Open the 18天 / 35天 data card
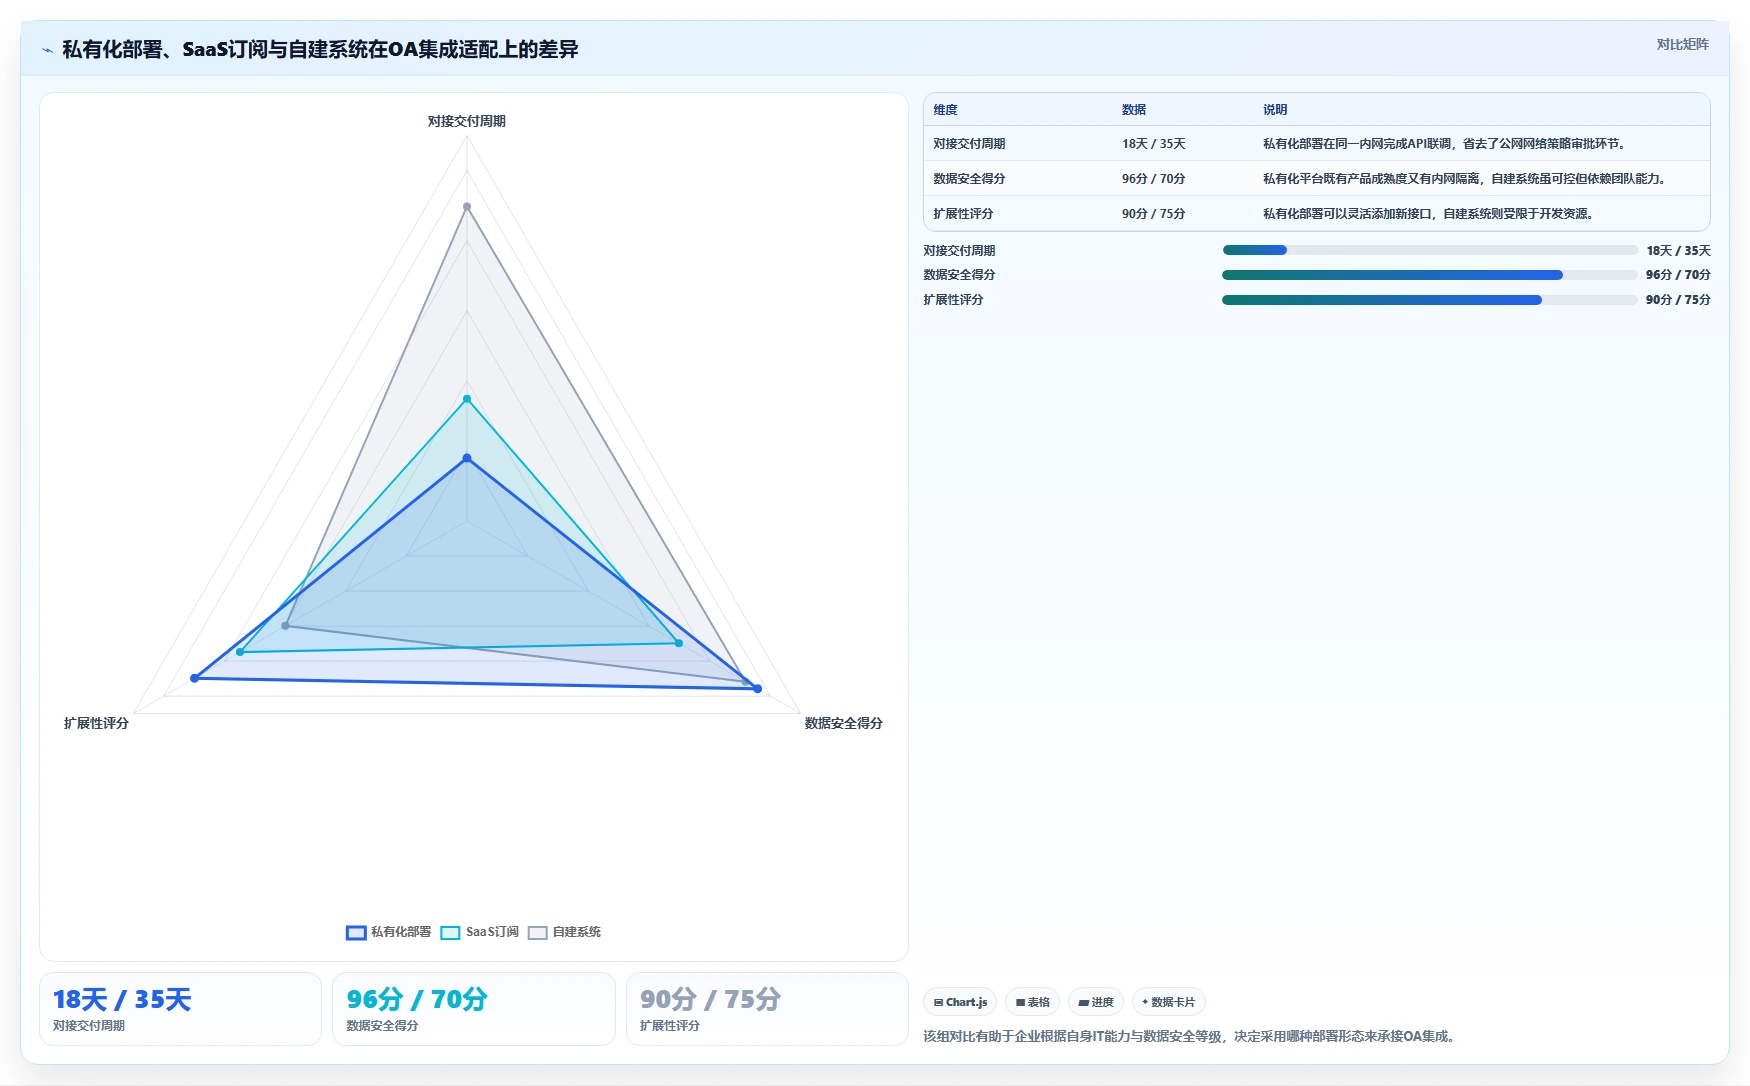Image resolution: width=1750 pixels, height=1086 pixels. pos(180,1009)
